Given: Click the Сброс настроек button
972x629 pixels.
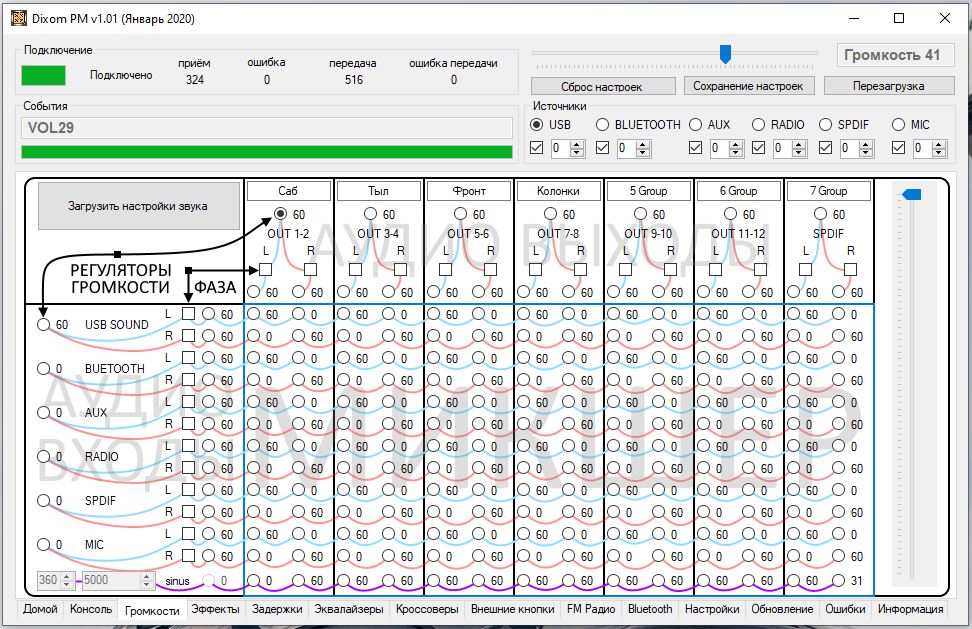Looking at the screenshot, I should 602,86.
